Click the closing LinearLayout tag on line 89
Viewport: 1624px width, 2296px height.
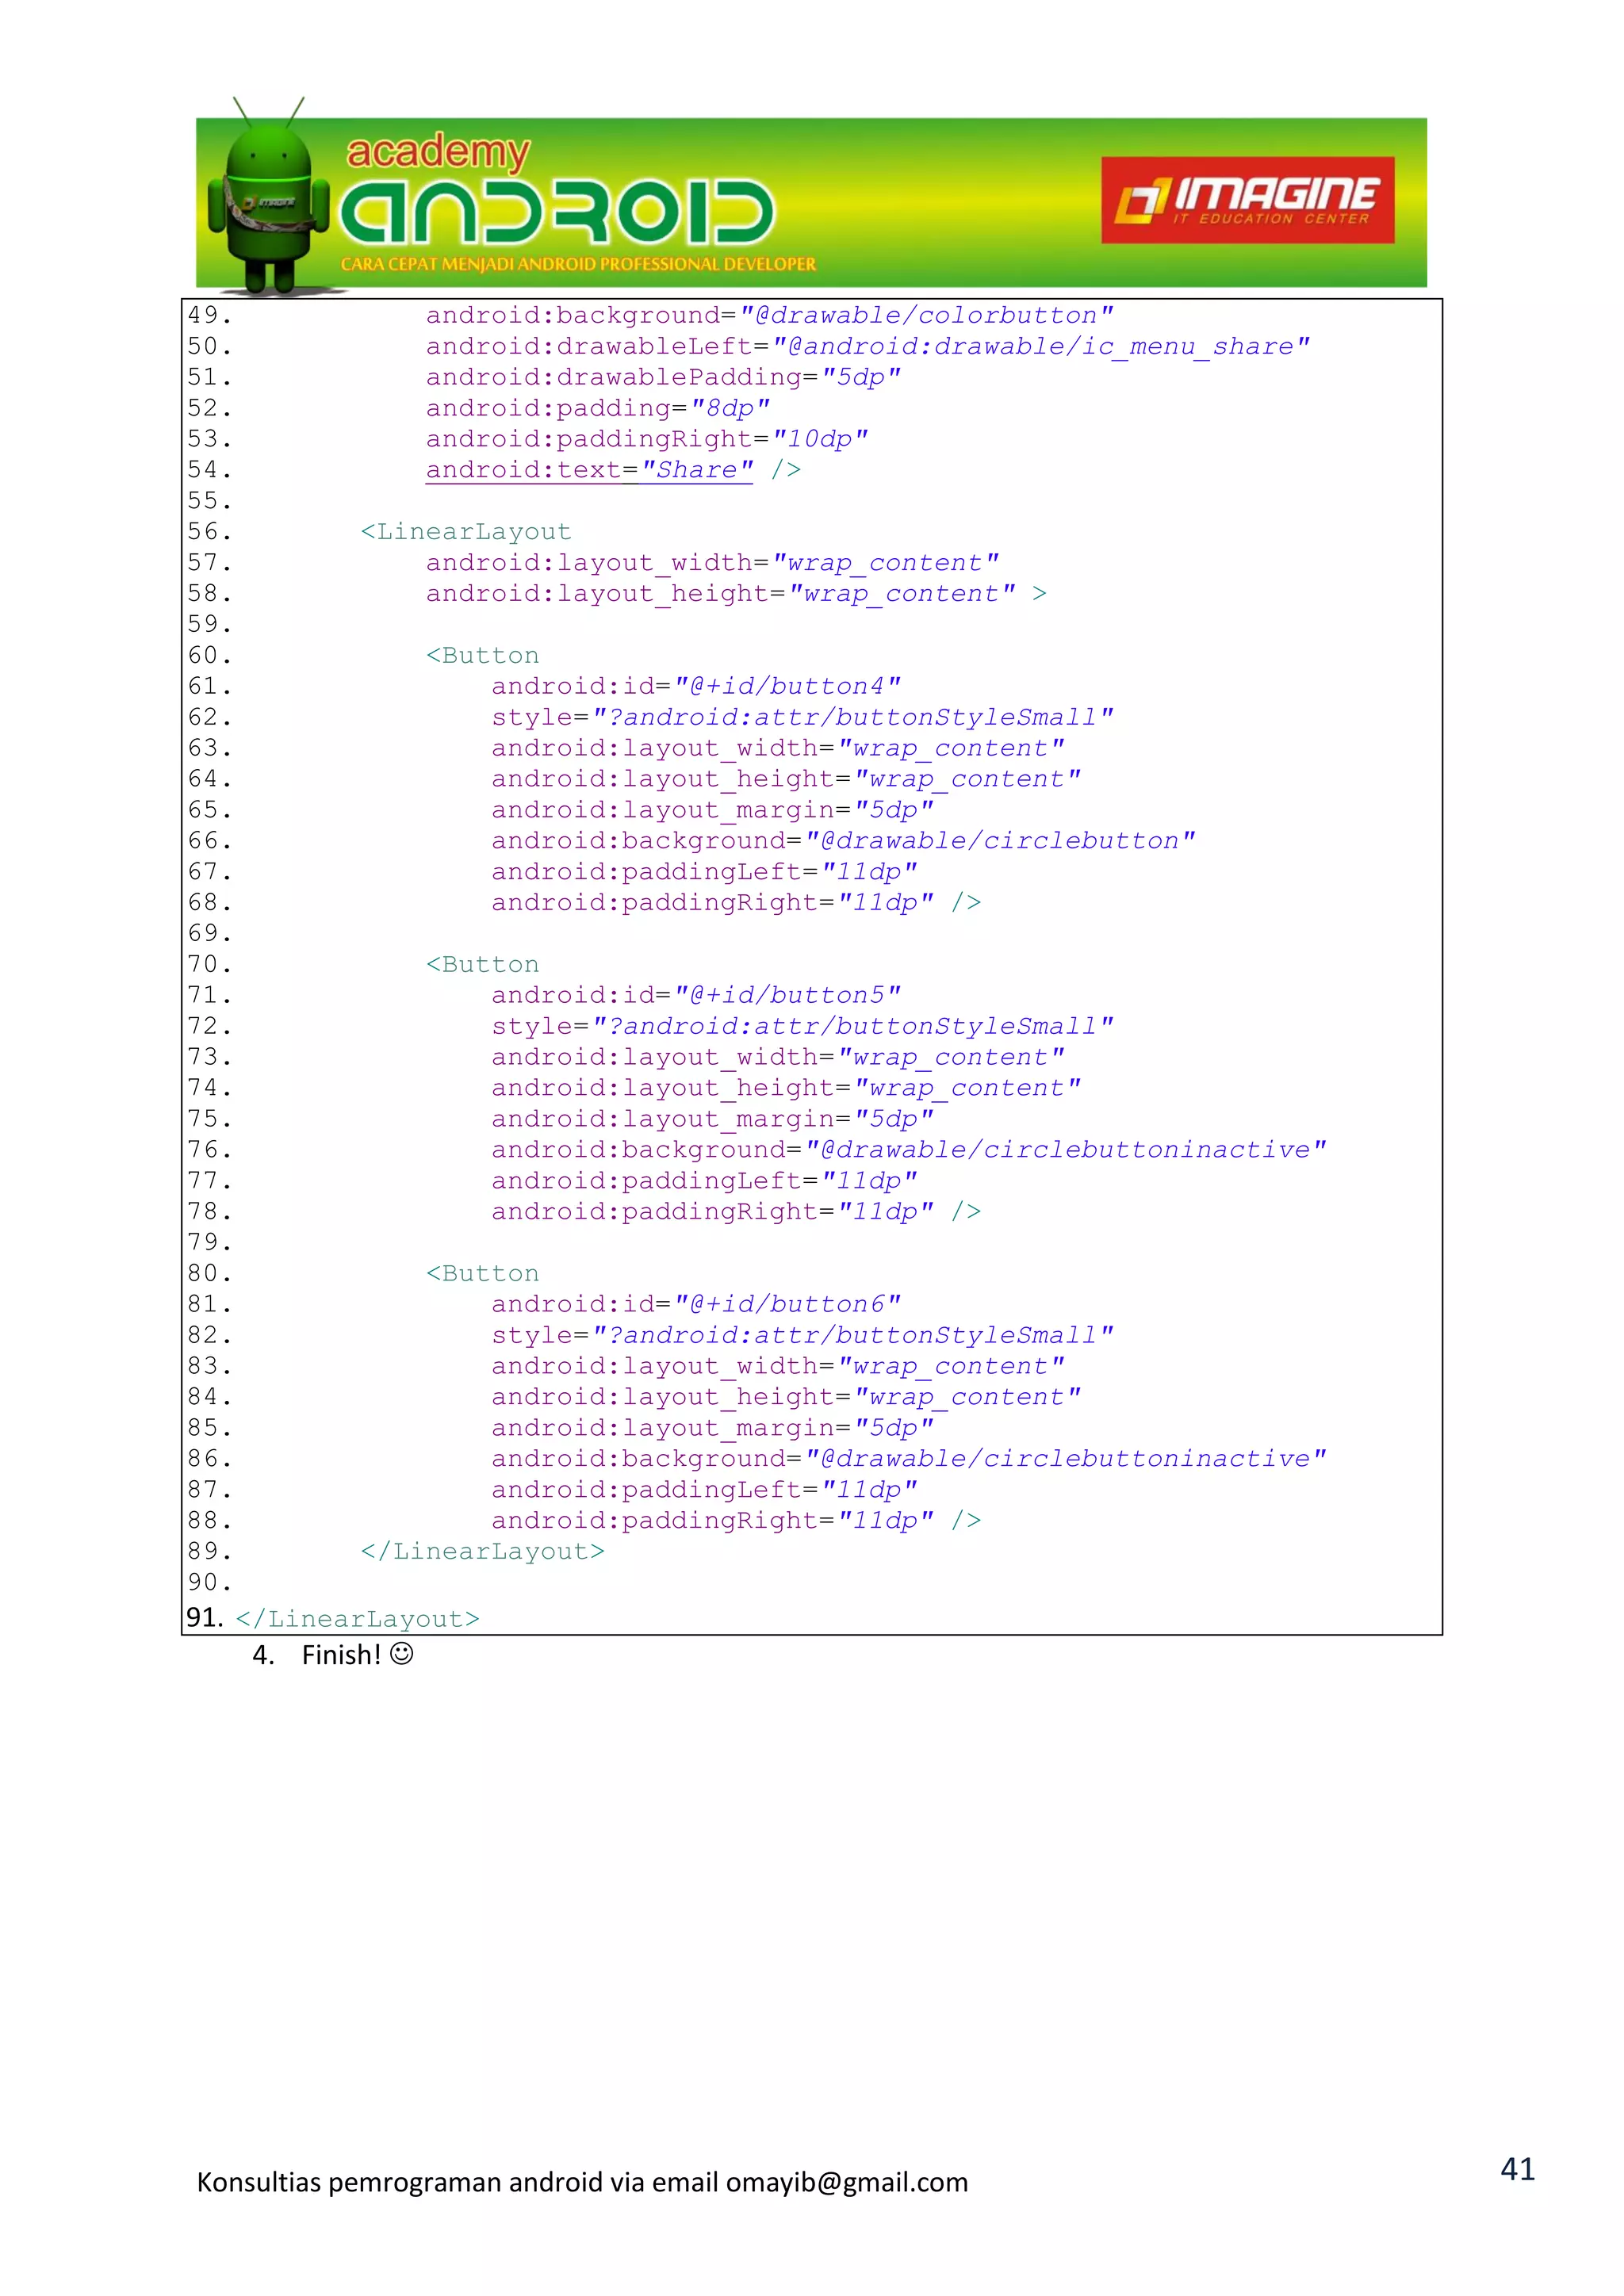[x=482, y=1551]
